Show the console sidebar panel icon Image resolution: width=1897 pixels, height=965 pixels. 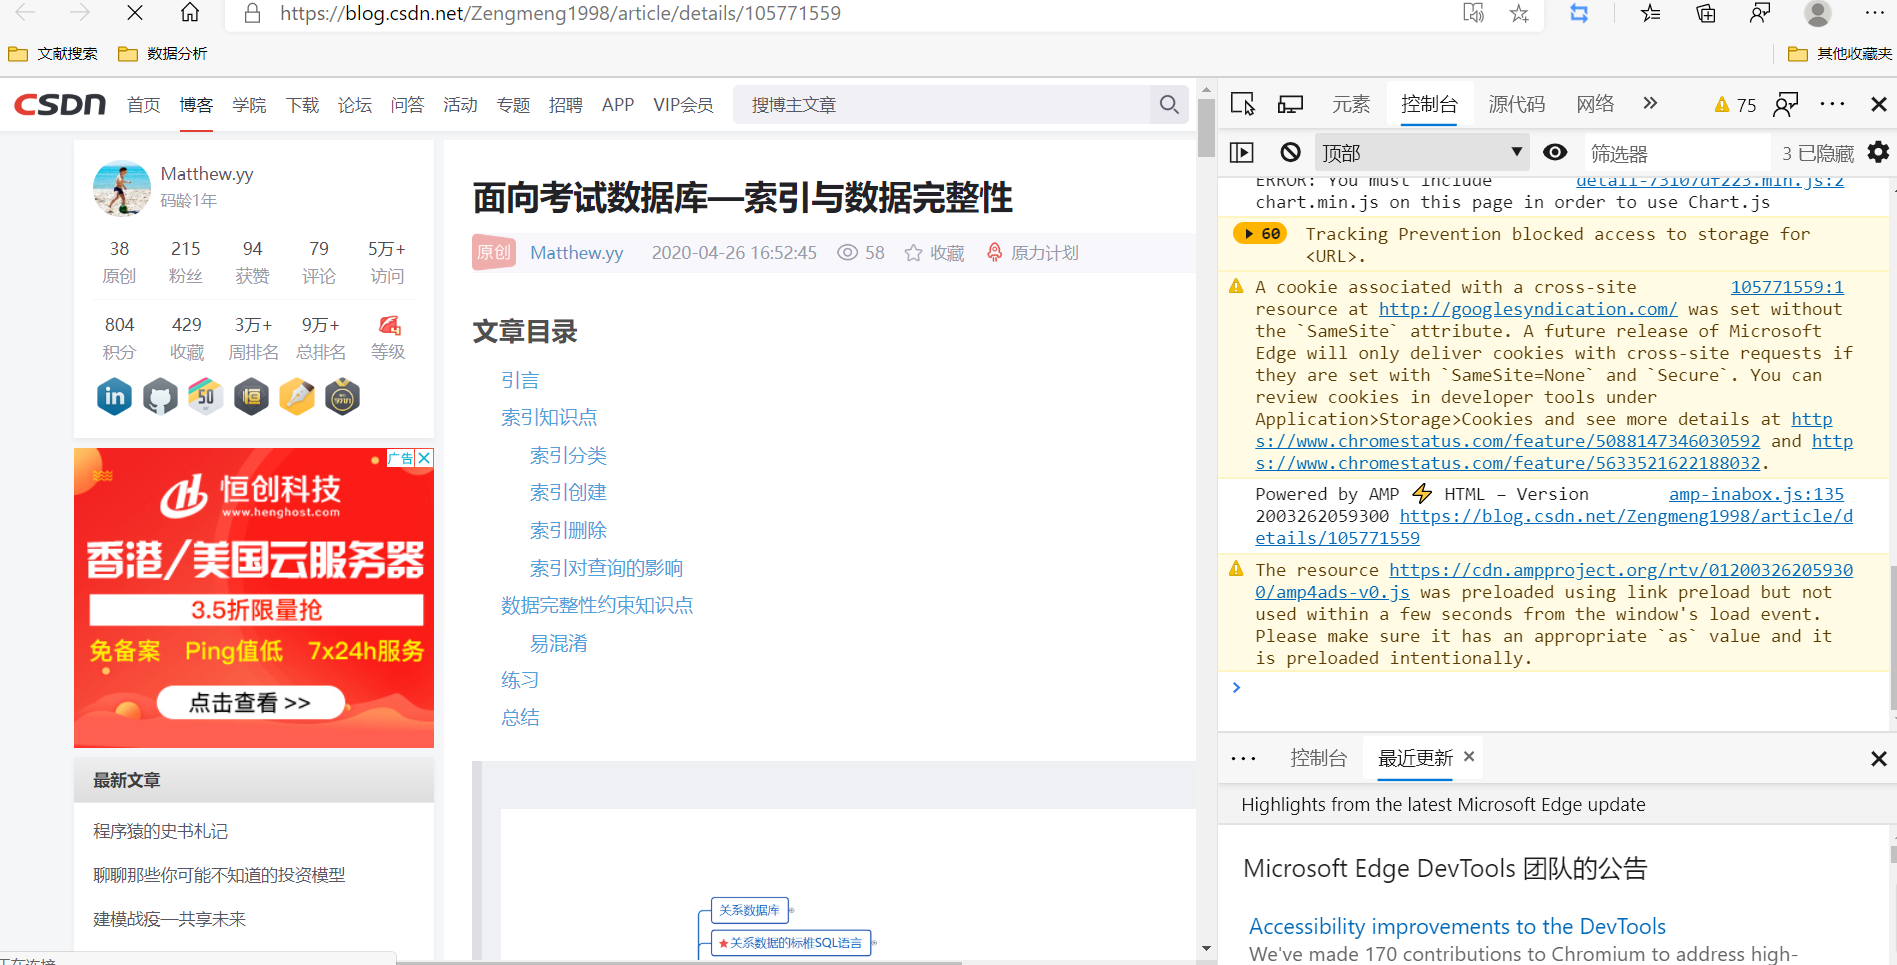point(1241,152)
